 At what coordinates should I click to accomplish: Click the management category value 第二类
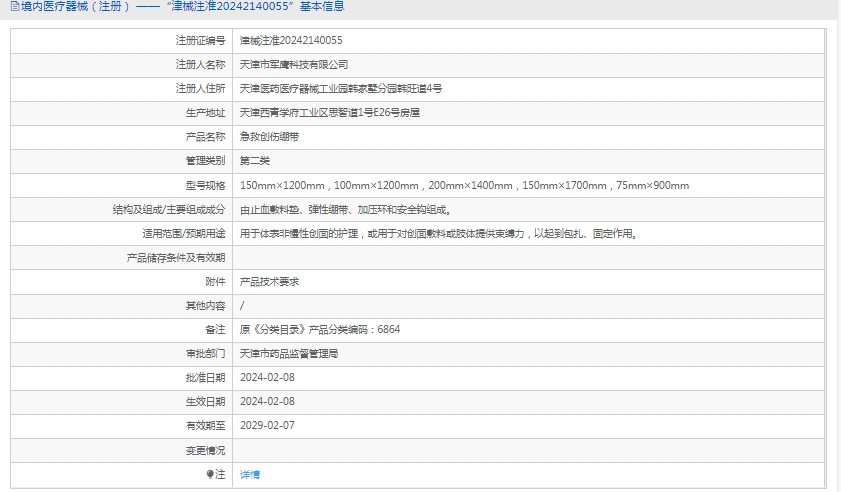tap(255, 161)
